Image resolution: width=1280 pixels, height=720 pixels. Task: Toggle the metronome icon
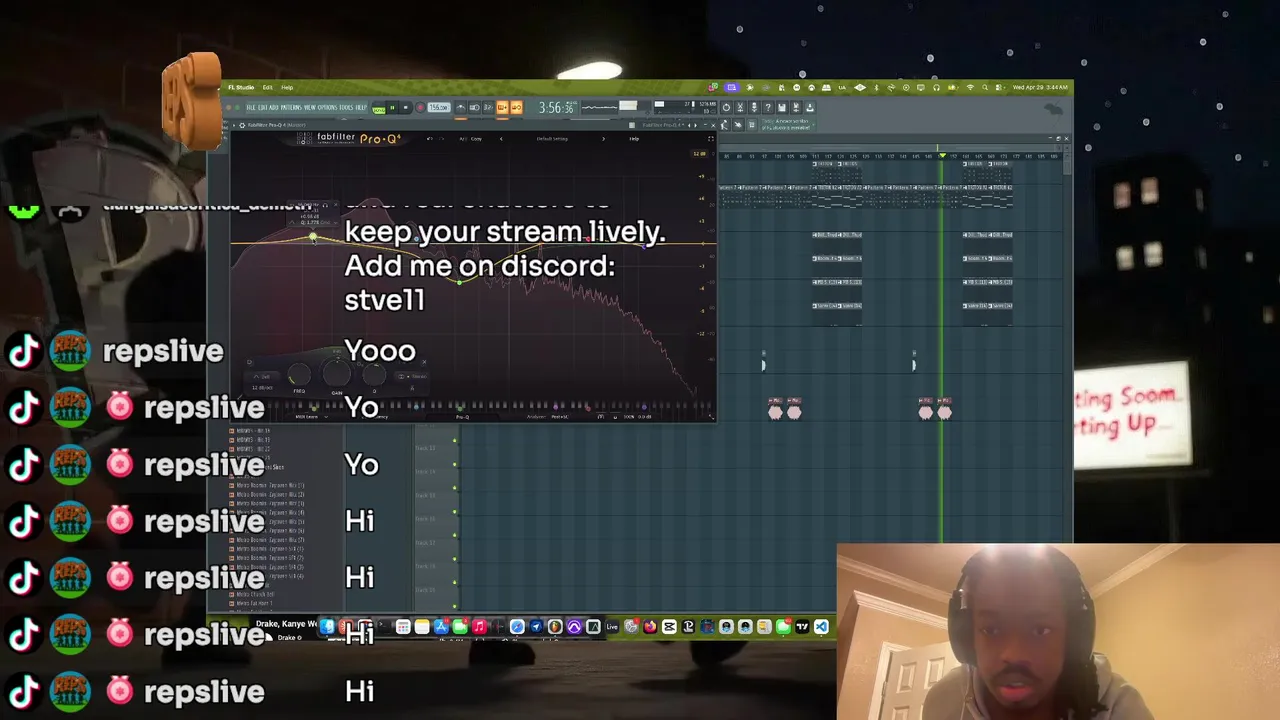(461, 107)
